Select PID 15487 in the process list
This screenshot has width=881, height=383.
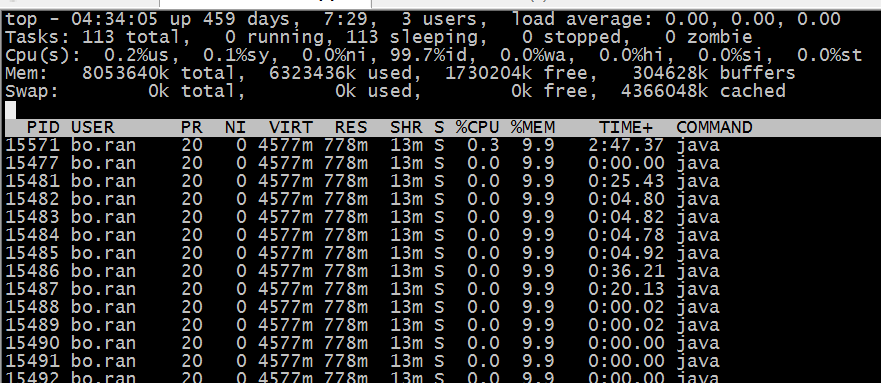coord(33,289)
